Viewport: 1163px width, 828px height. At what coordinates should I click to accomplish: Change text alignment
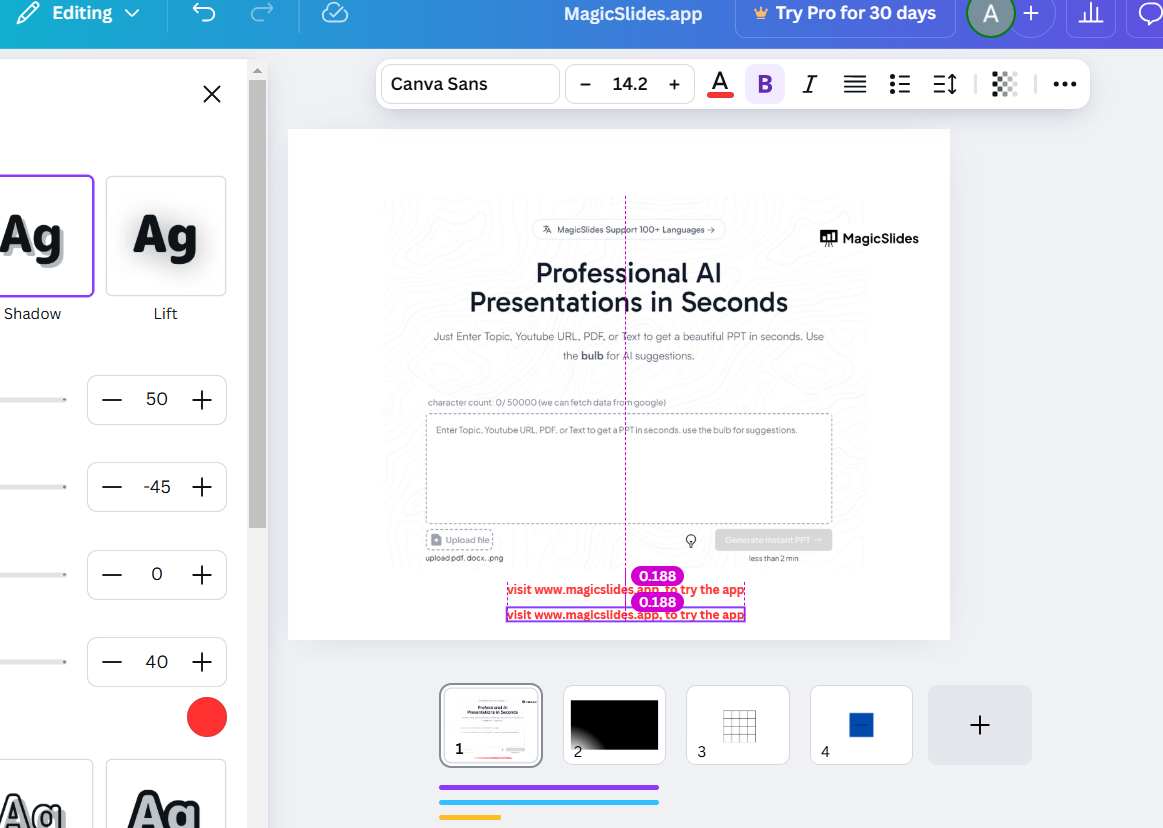tap(854, 84)
